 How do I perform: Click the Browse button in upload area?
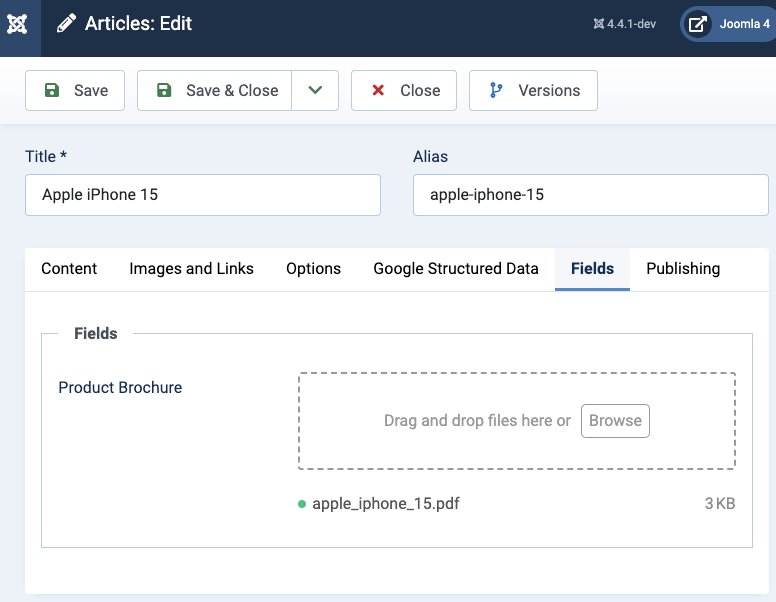[x=615, y=421]
